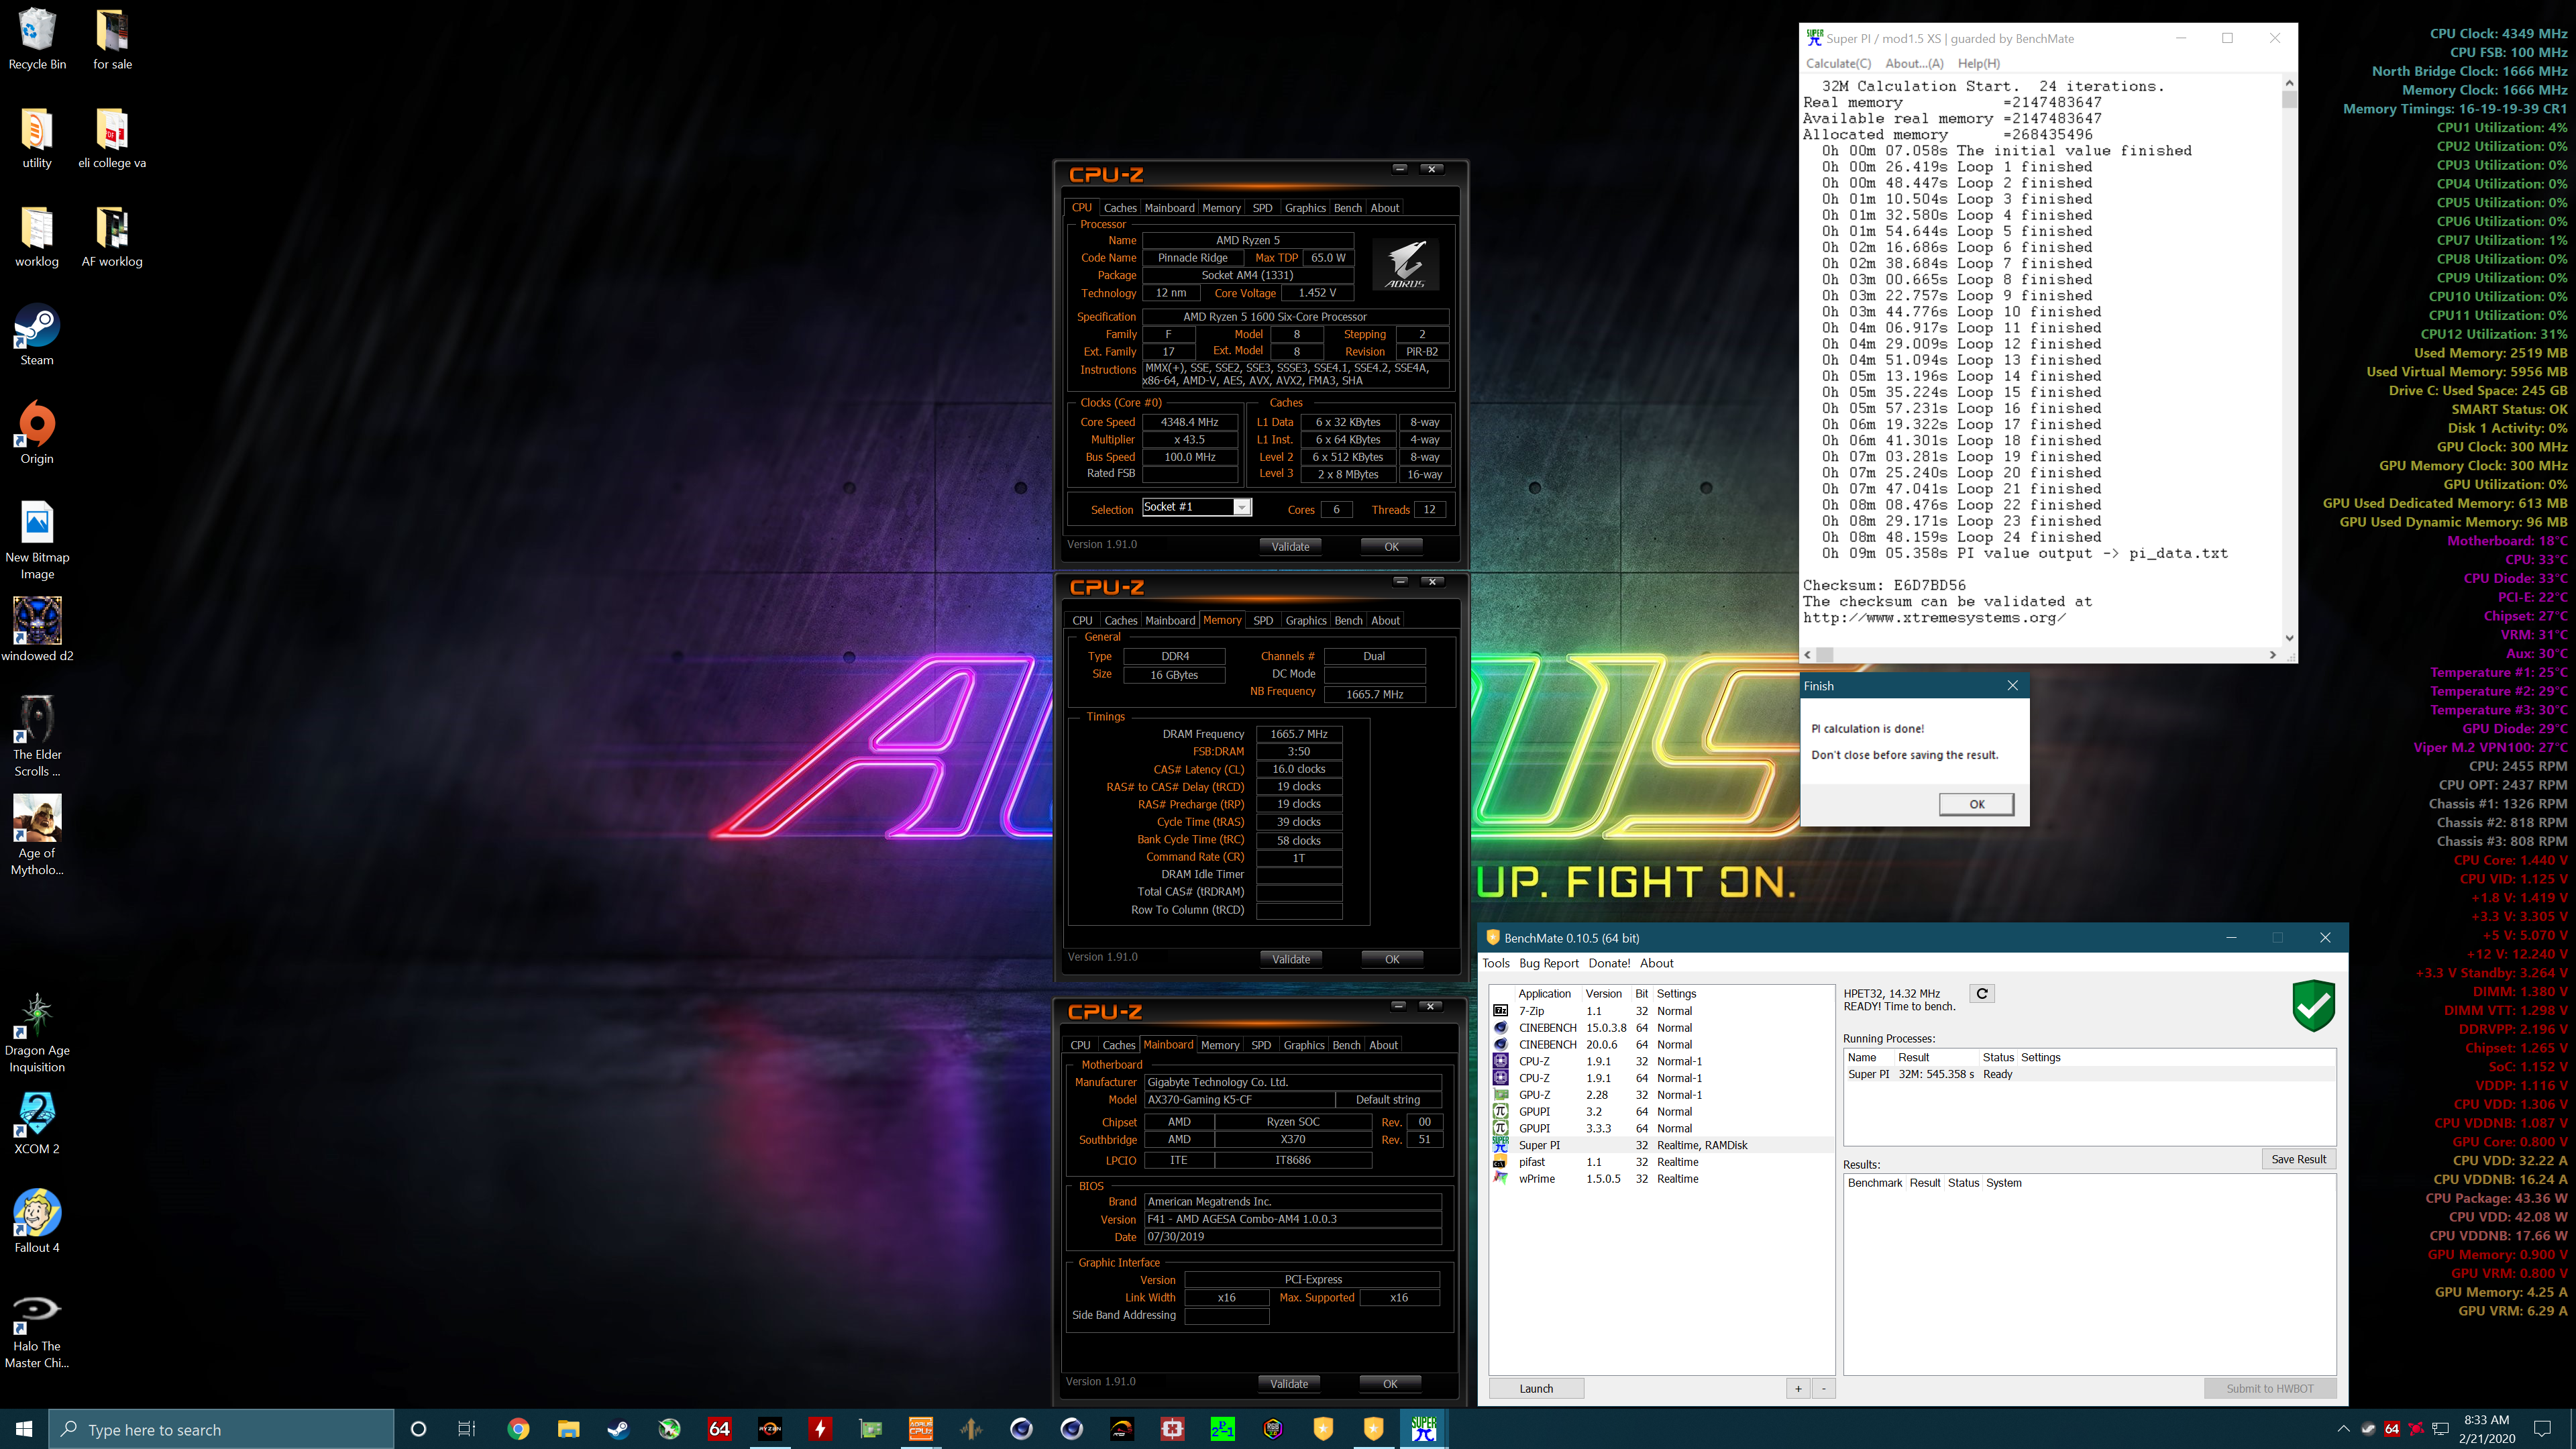The height and width of the screenshot is (1449, 2576).
Task: Open Task View from the taskbar
Action: pos(466,1429)
